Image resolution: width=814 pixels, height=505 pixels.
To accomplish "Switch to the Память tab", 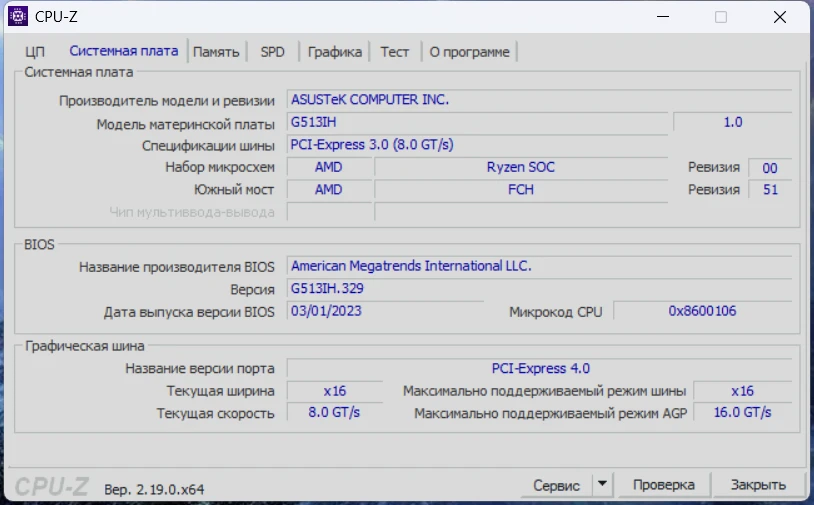I will click(x=216, y=52).
